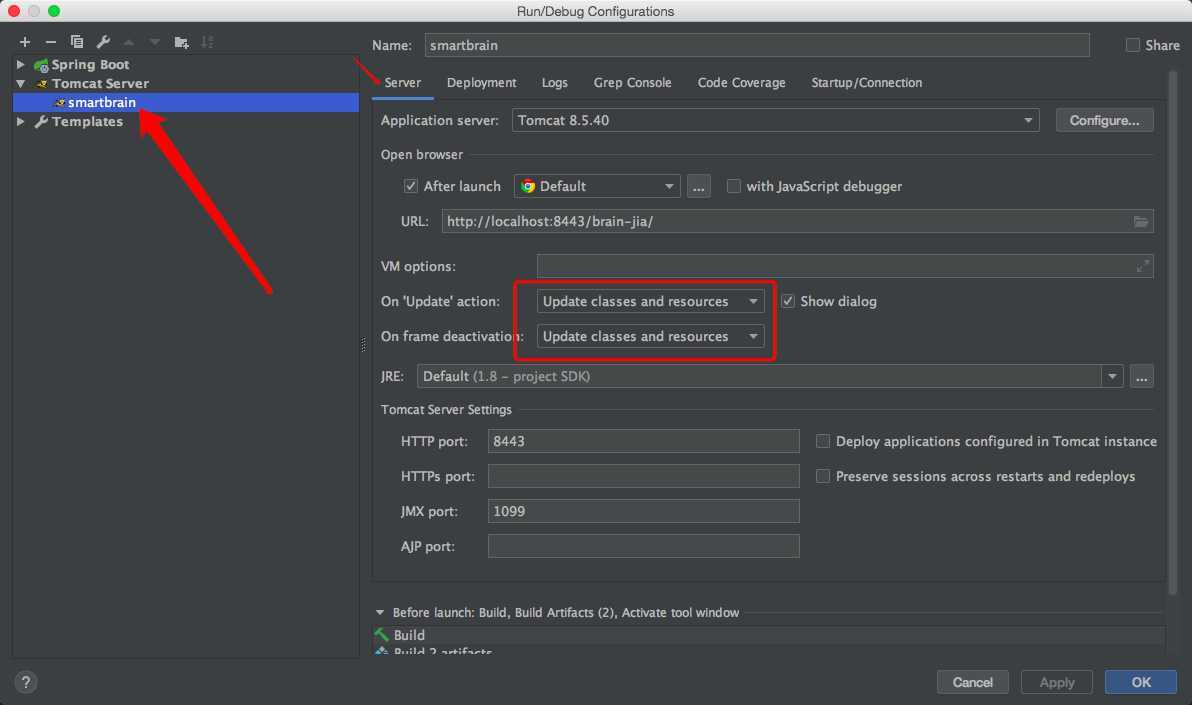Open the Application server dropdown
1192x705 pixels.
point(775,120)
